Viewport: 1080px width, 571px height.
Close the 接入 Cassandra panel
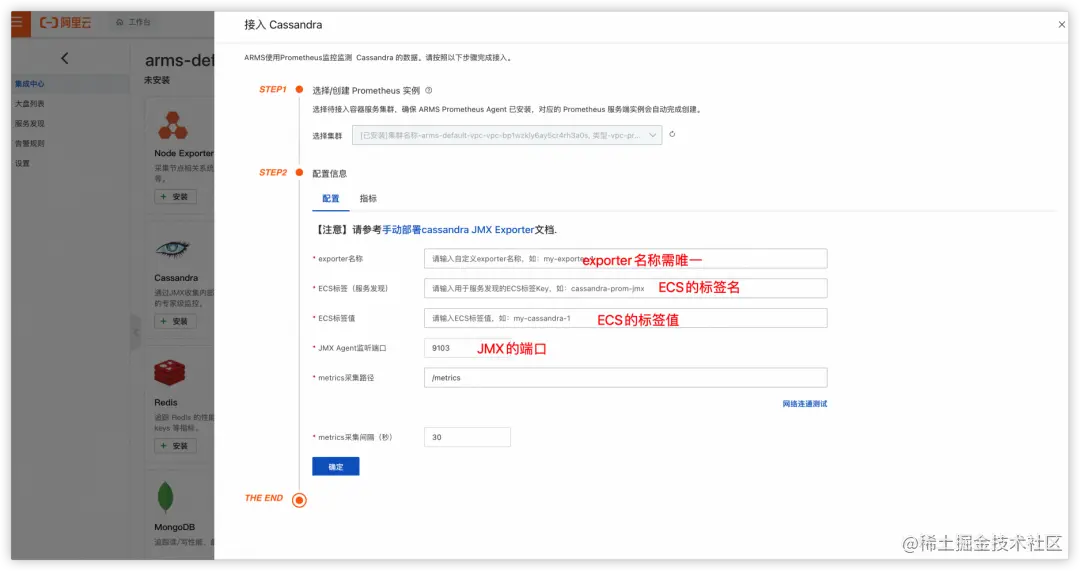1061,25
